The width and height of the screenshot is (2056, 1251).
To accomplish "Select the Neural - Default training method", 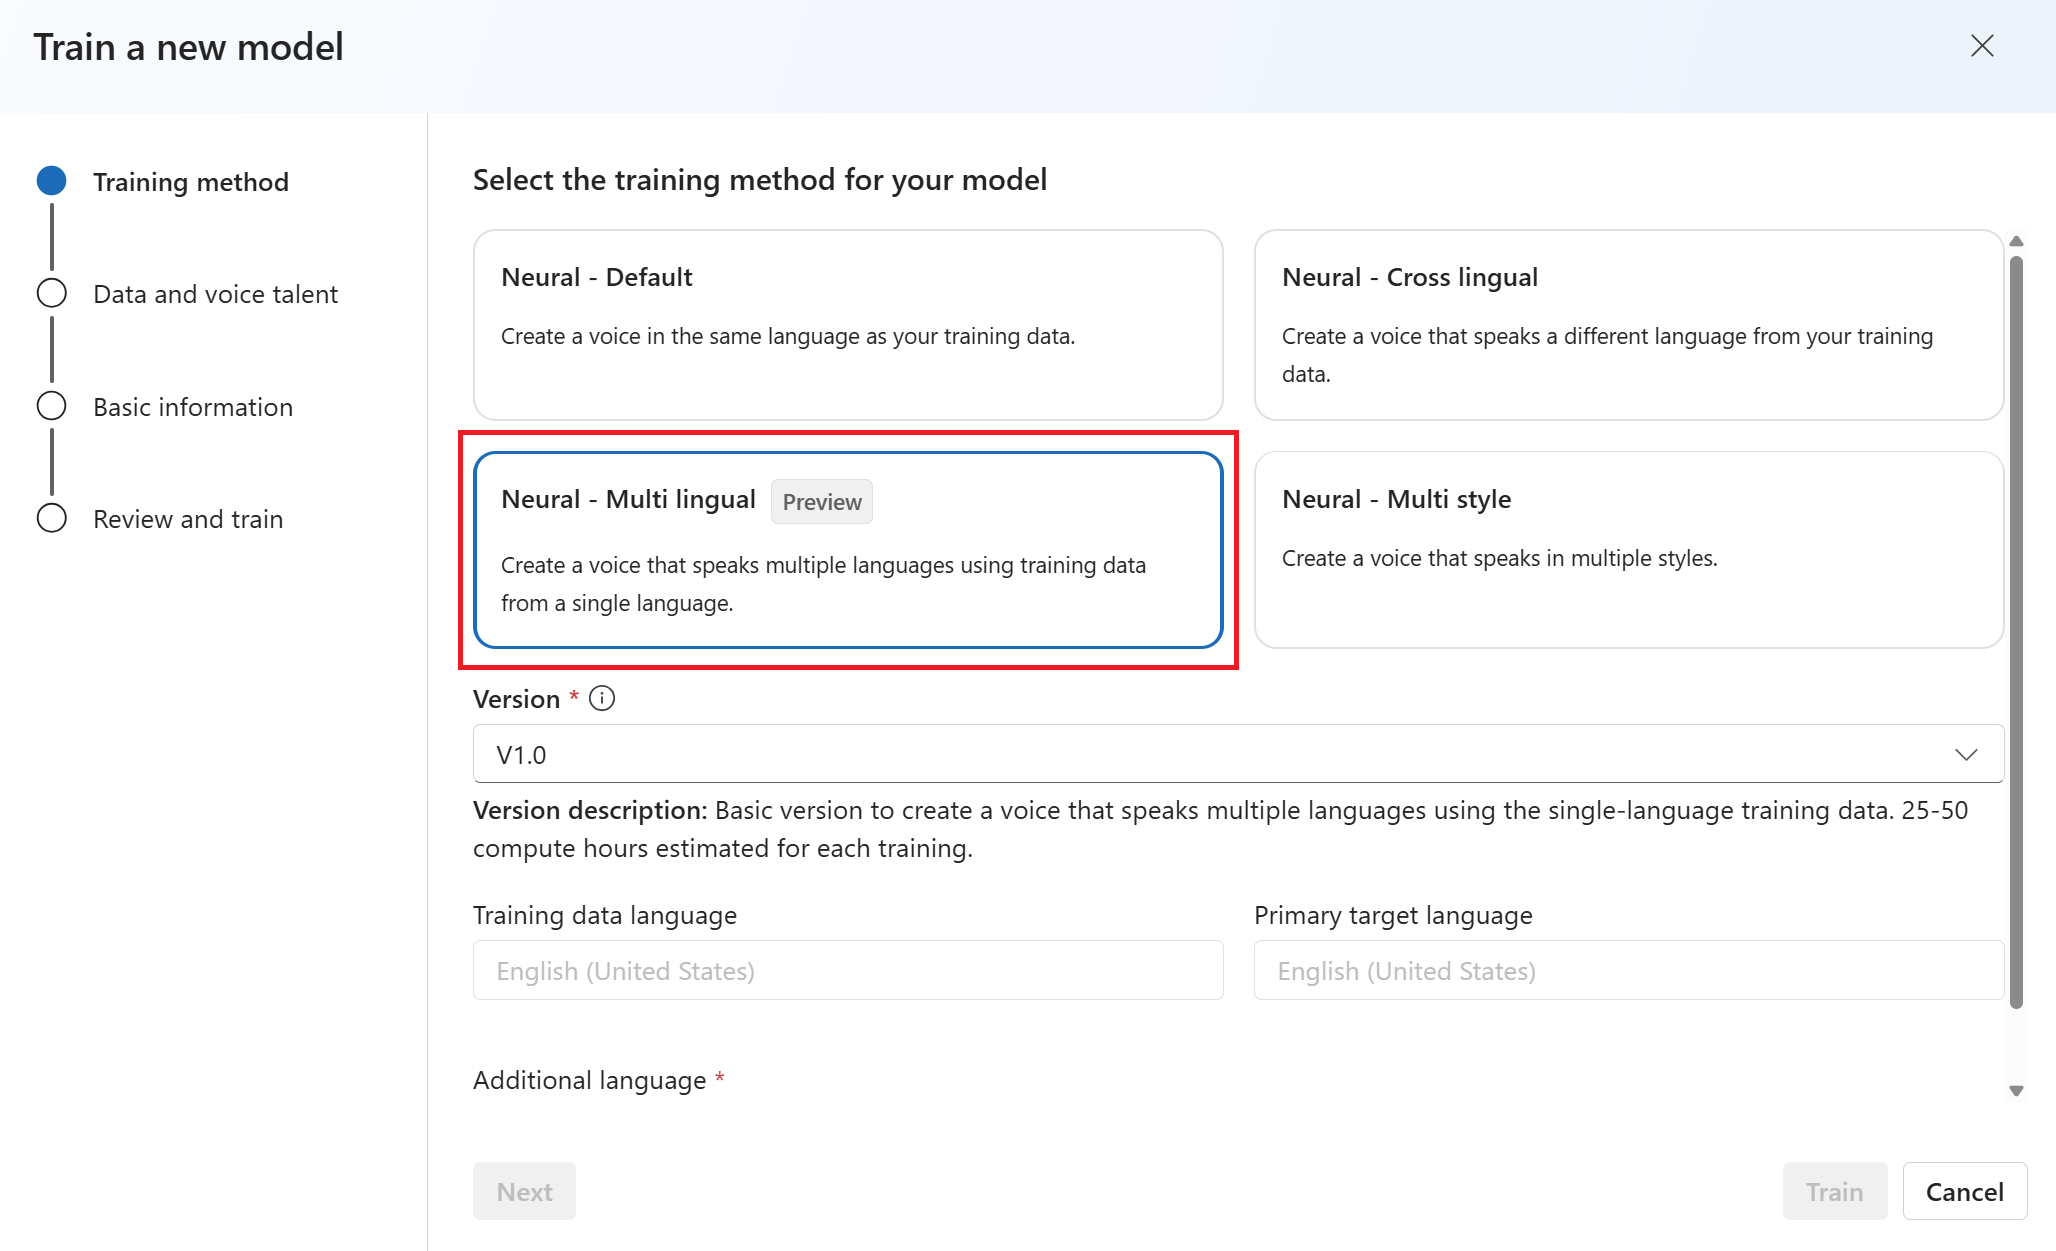I will 847,325.
